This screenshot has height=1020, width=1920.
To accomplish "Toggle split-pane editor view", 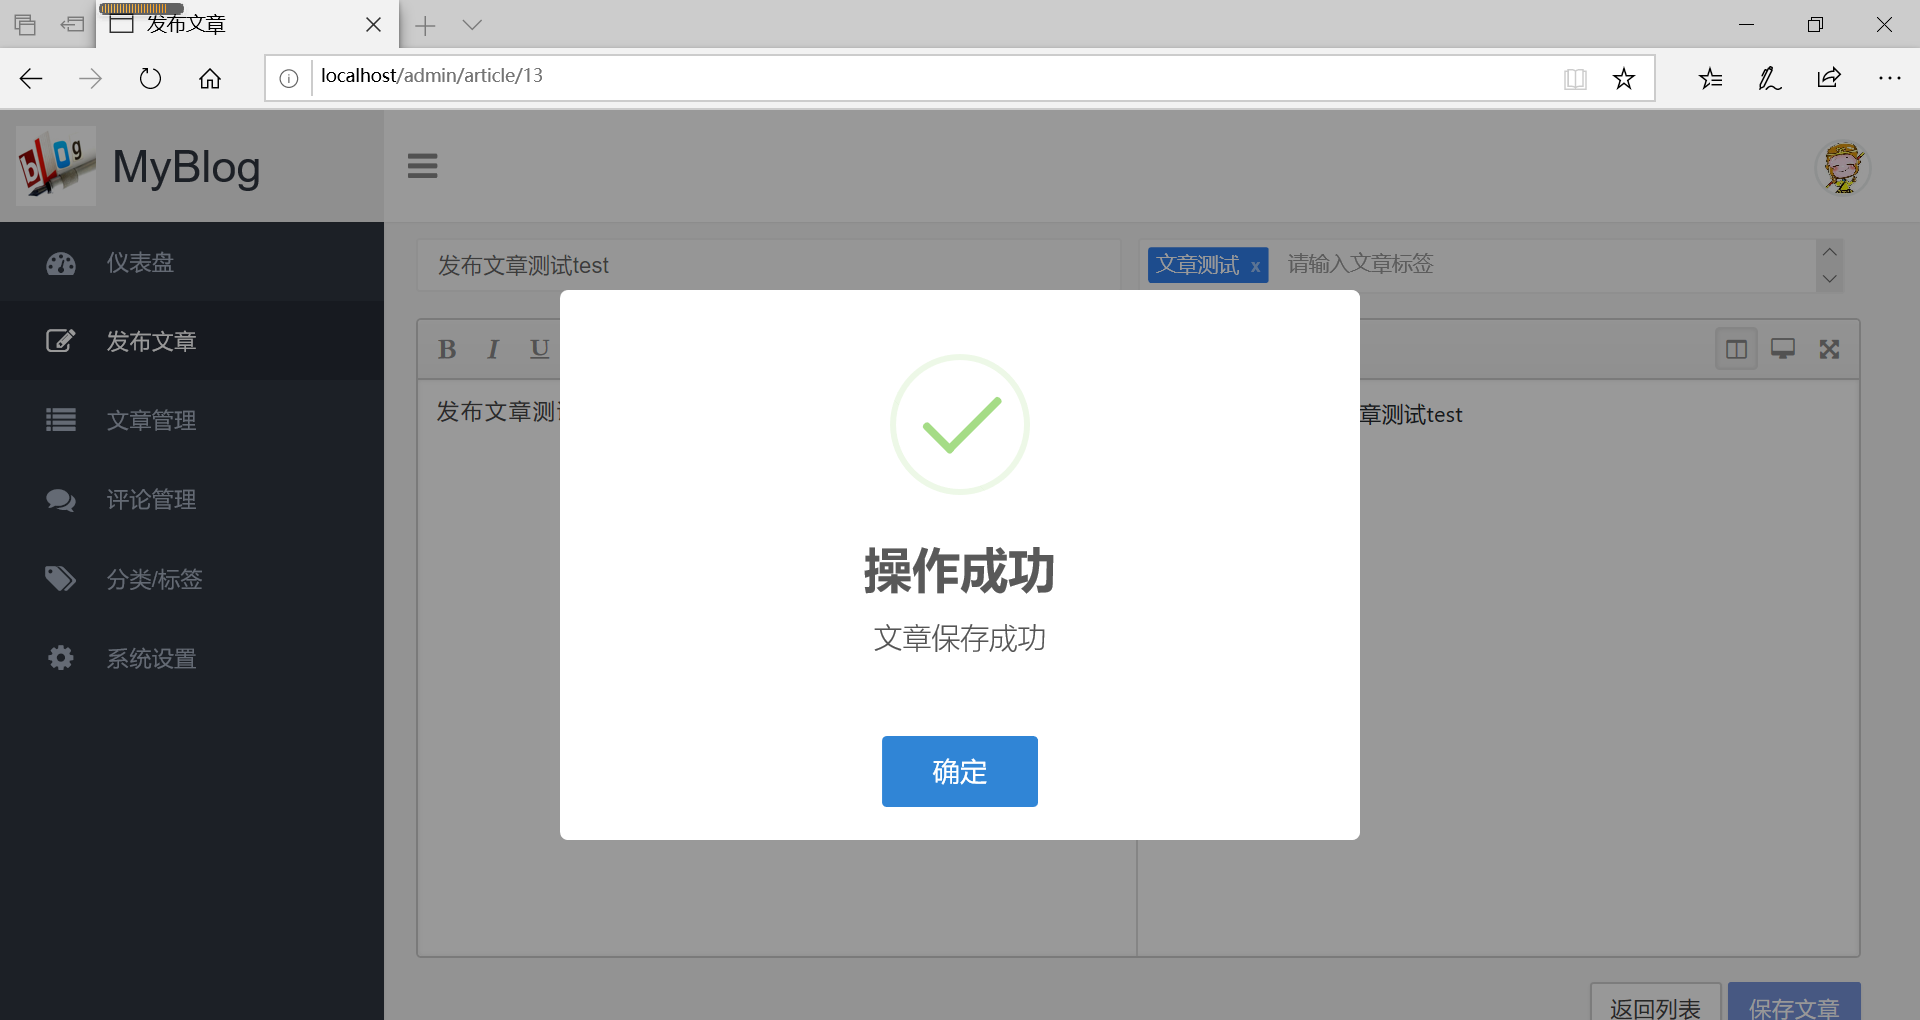I will coord(1736,349).
